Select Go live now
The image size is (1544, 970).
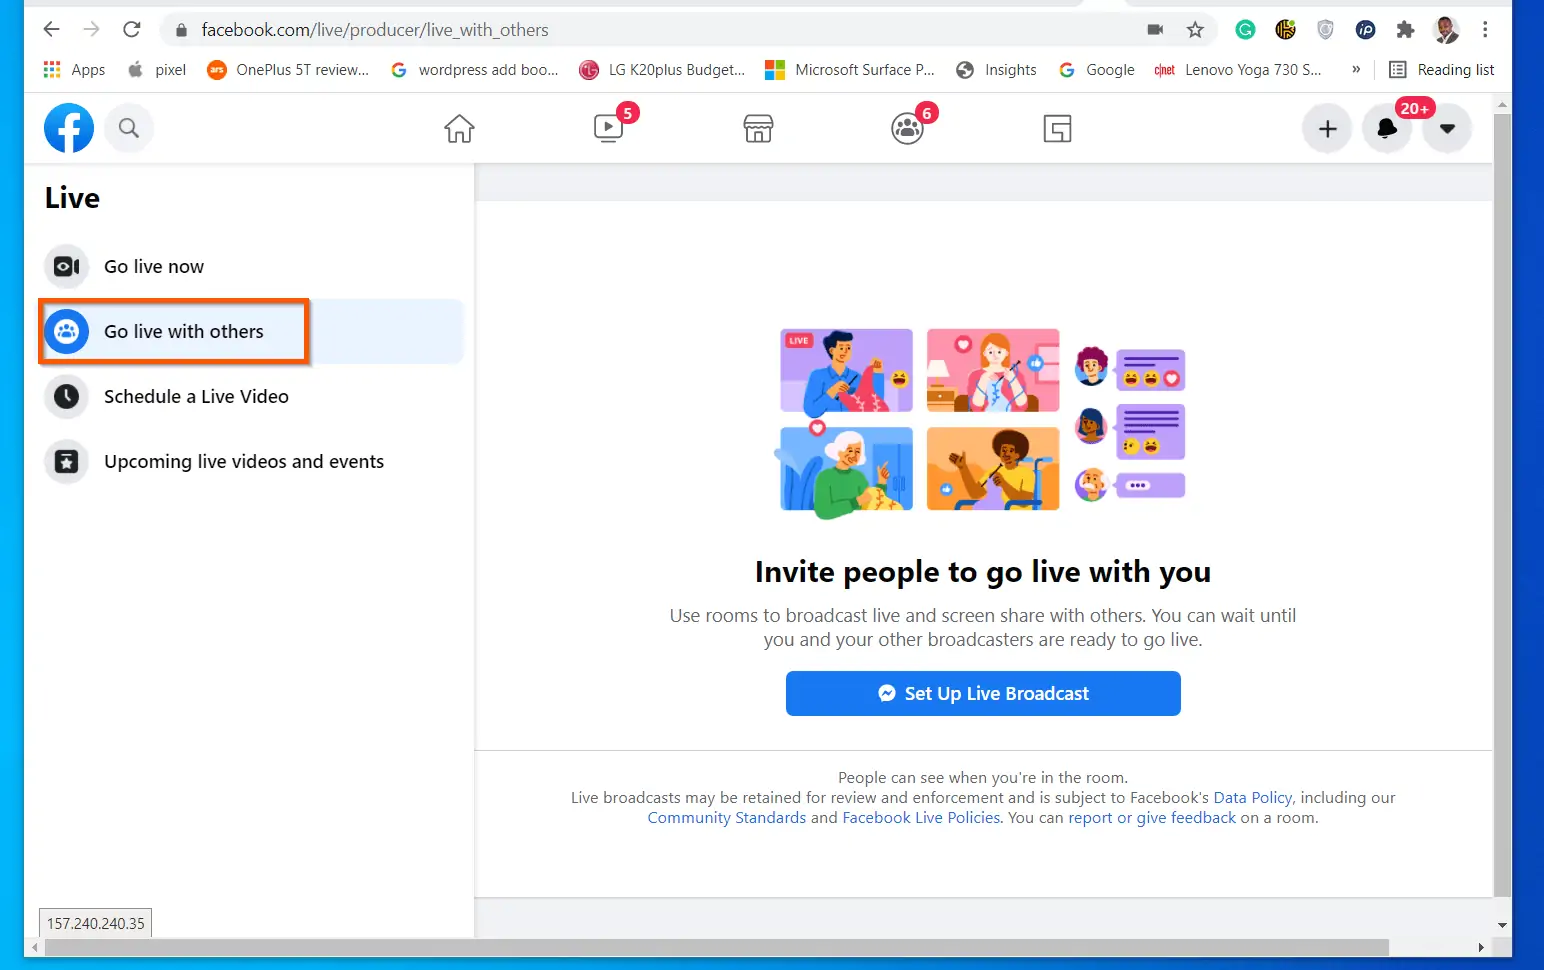point(252,266)
